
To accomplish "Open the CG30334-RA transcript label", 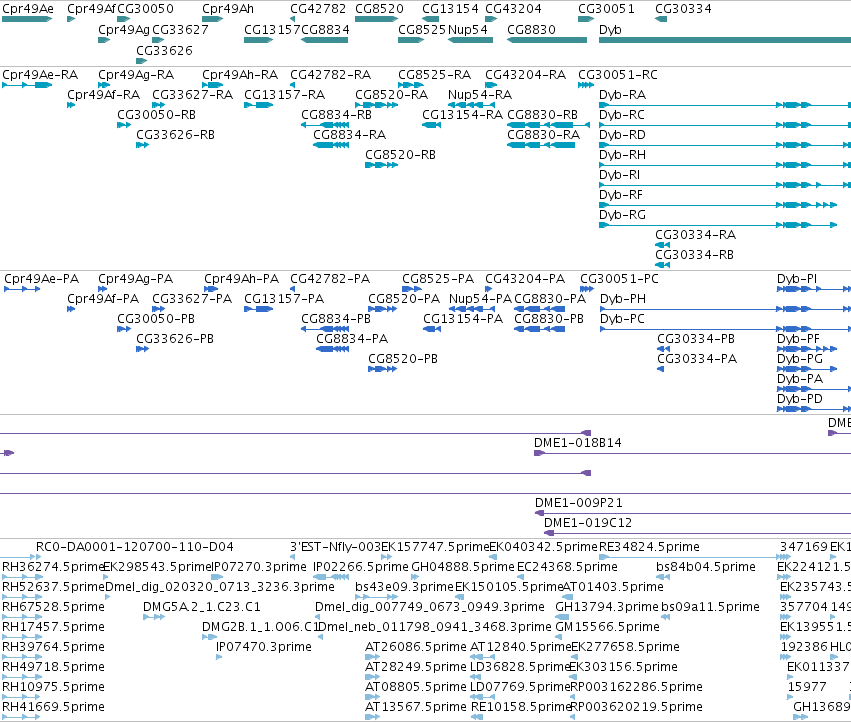I will (x=696, y=235).
